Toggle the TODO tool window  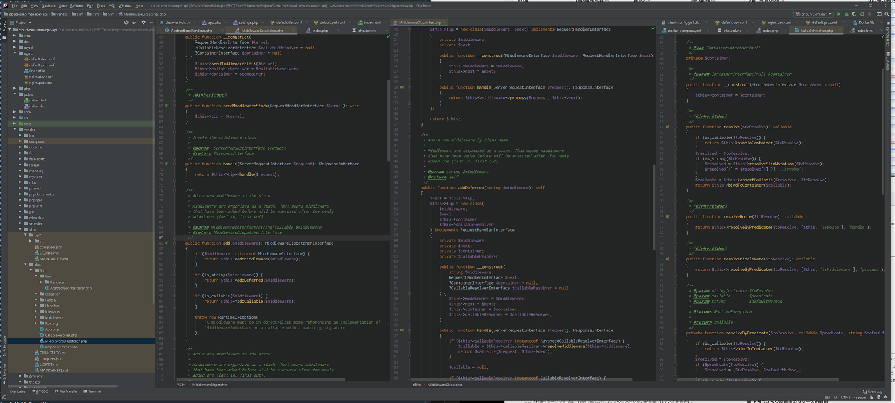pos(40,392)
